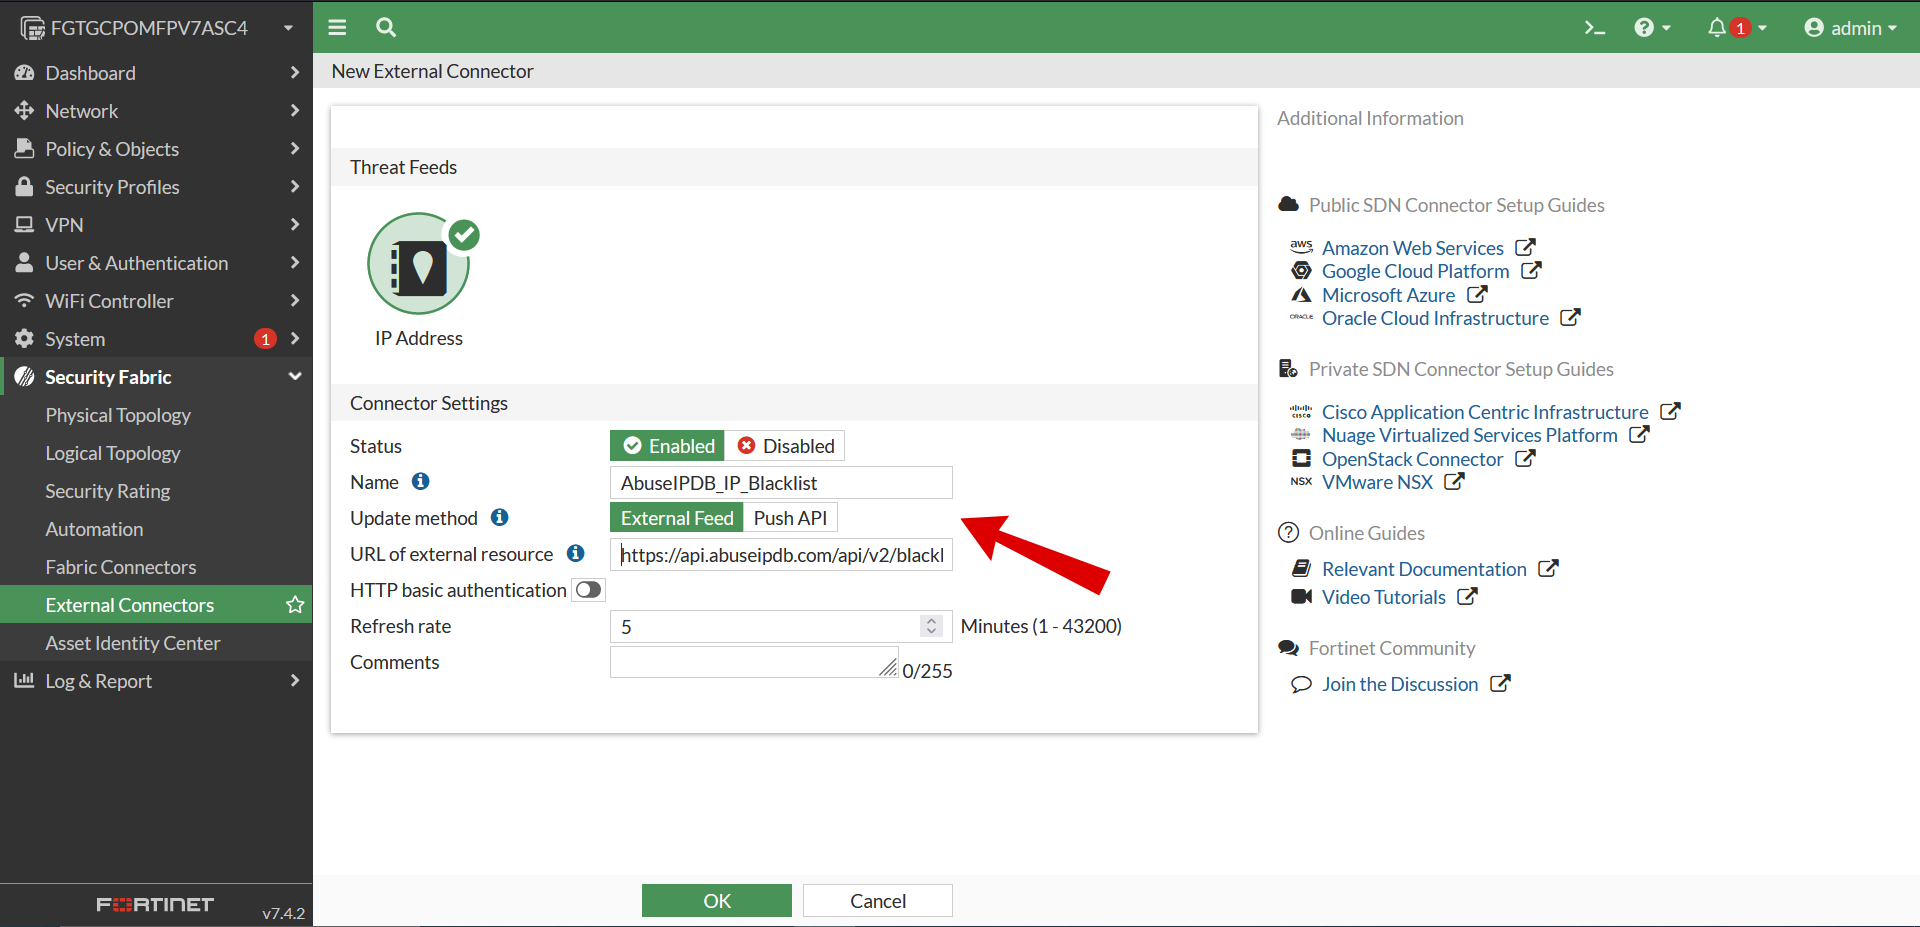Expand the Network menu
This screenshot has width=1920, height=927.
(x=156, y=111)
